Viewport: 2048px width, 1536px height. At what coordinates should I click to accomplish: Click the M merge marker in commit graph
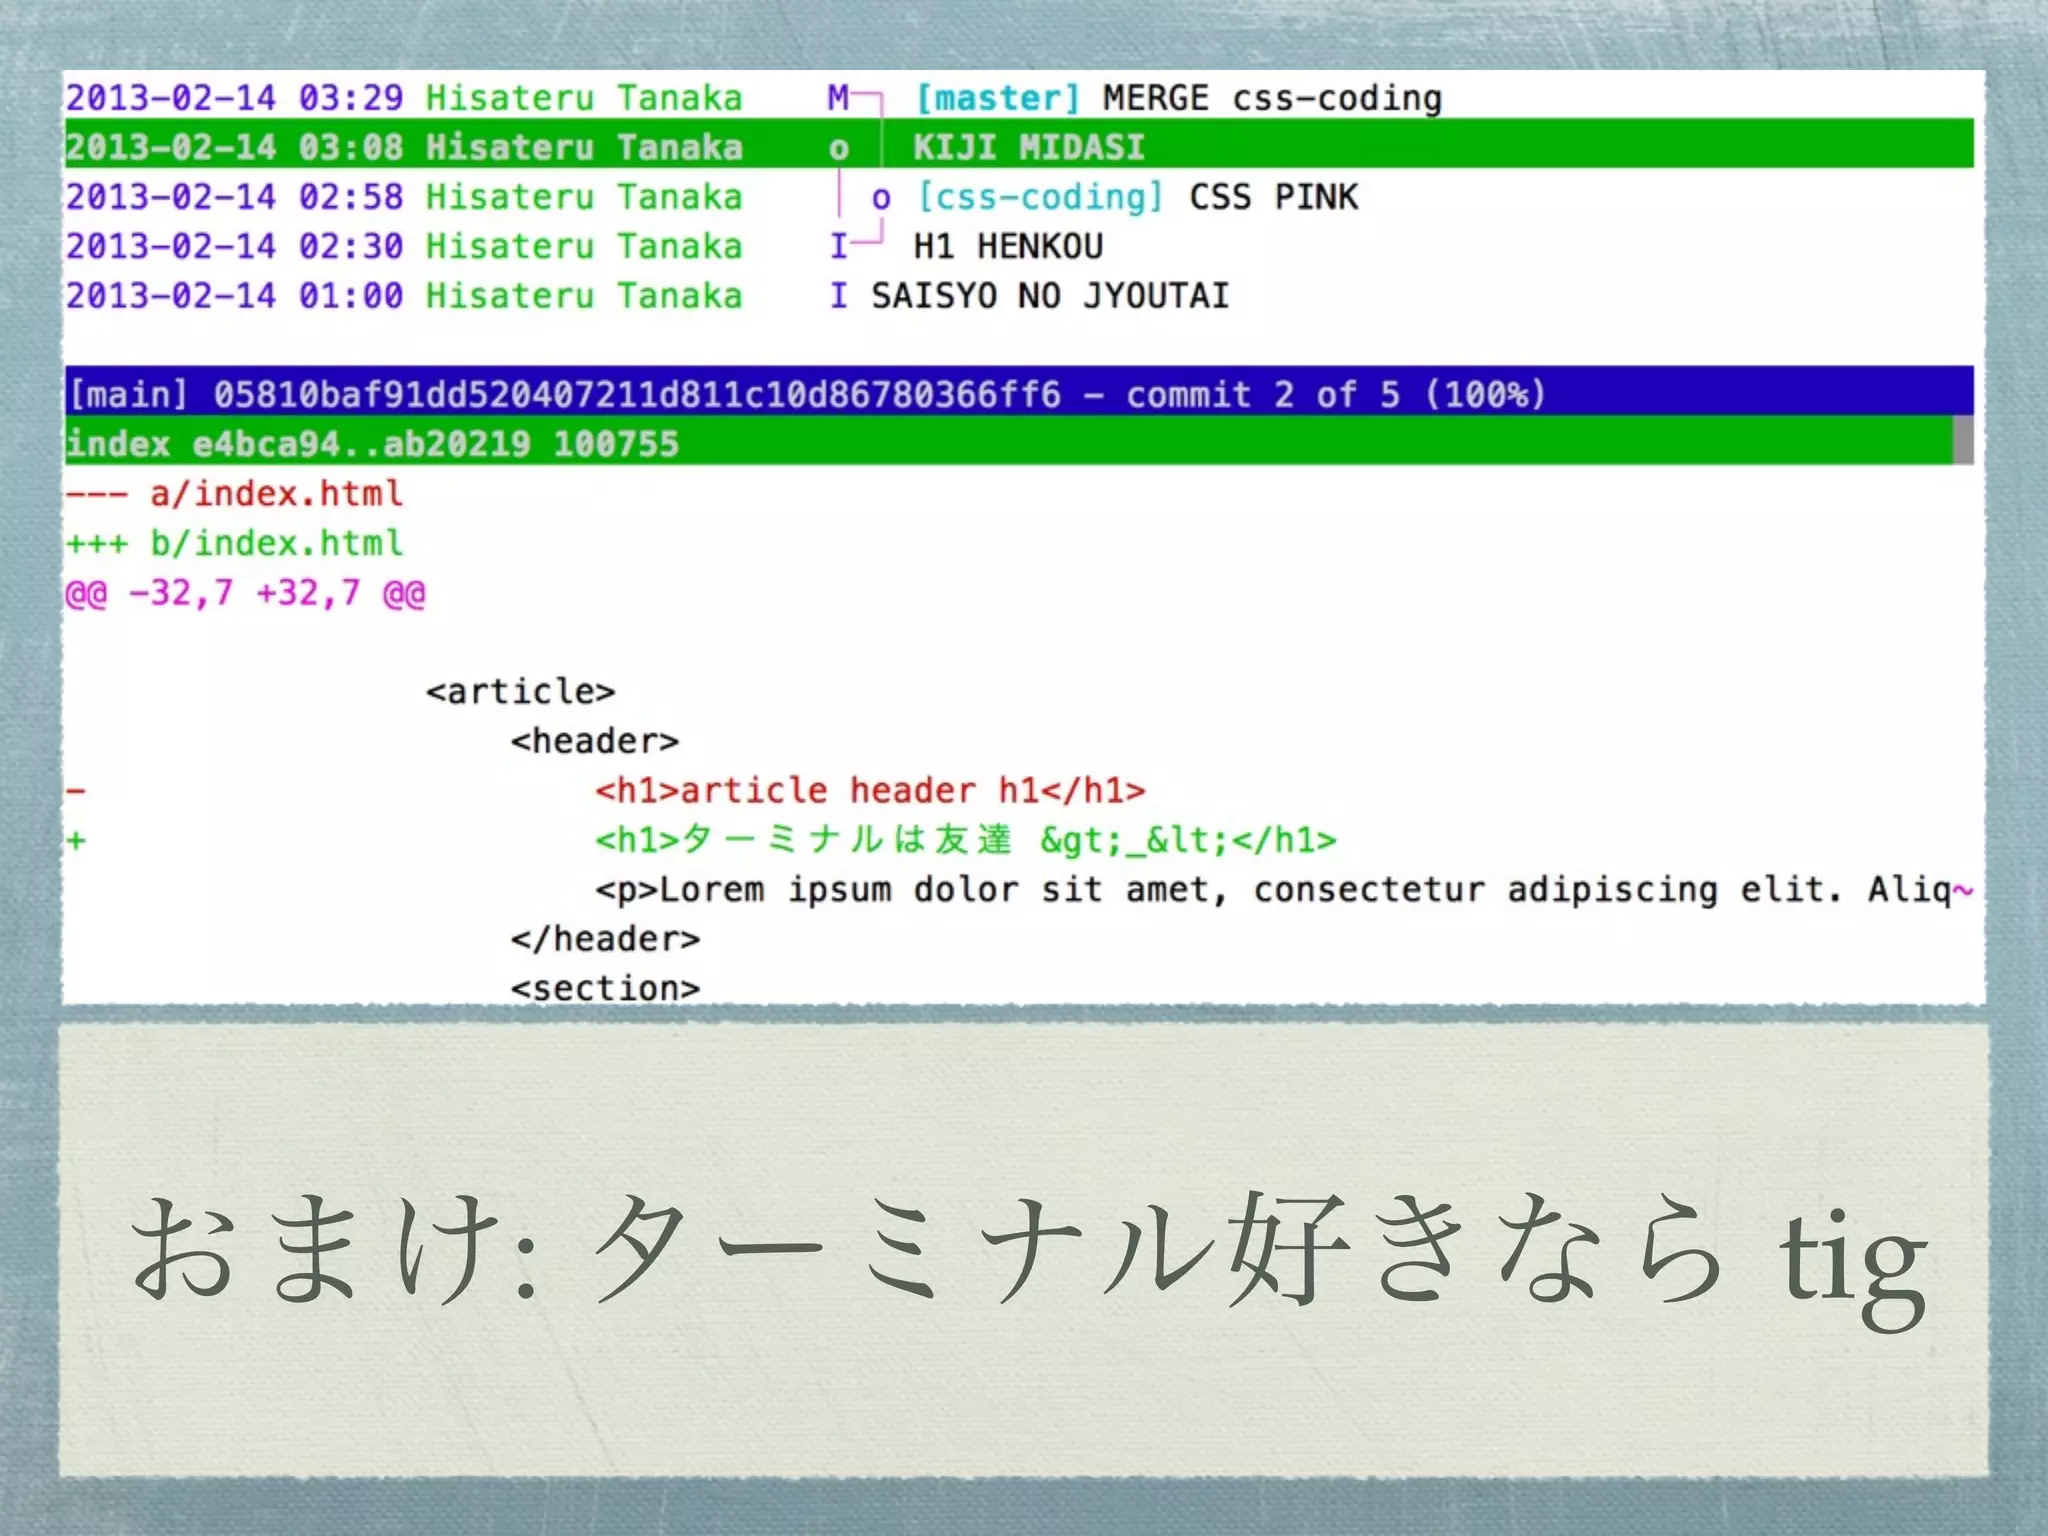point(838,98)
